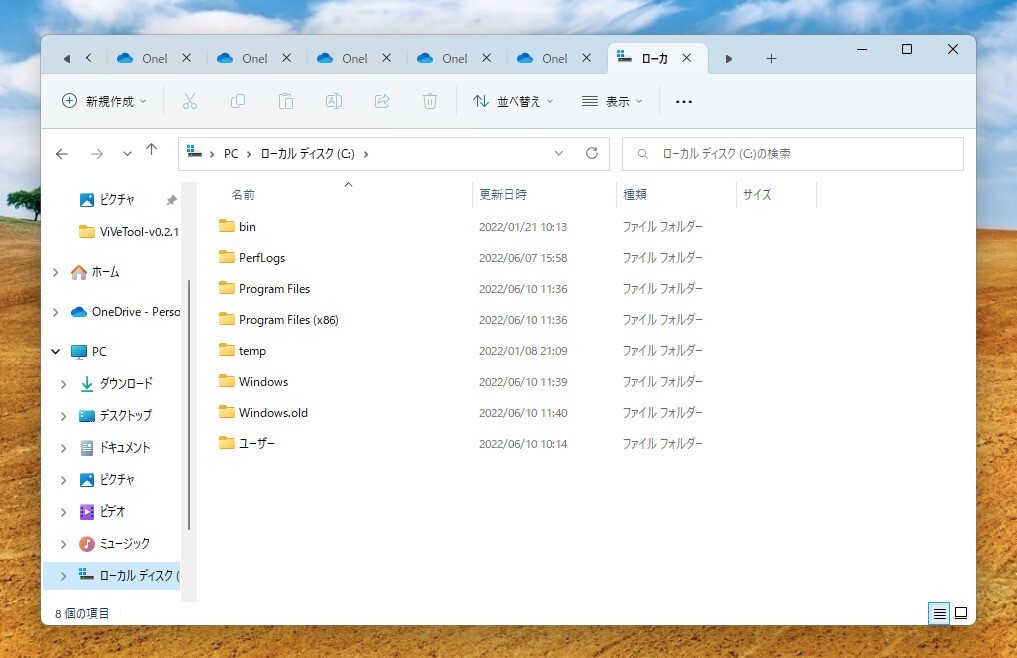1017x658 pixels.
Task: Click the Paste clipboard icon
Action: pos(286,101)
